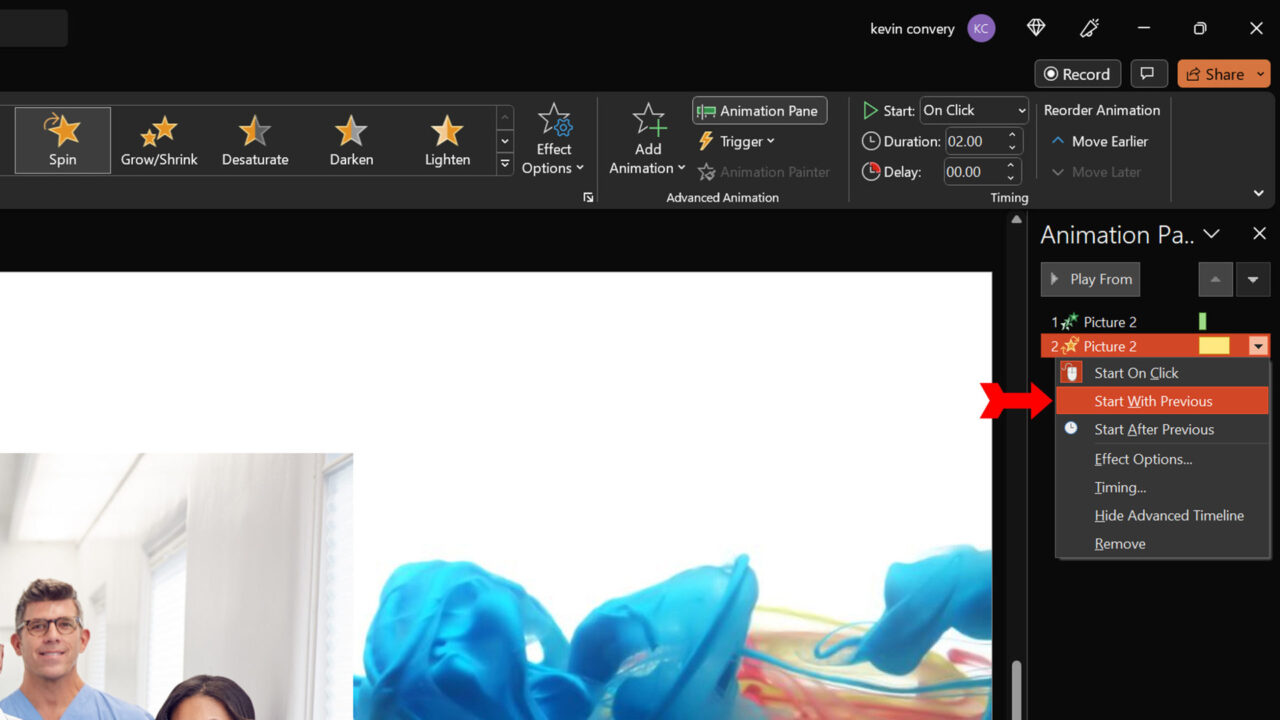Viewport: 1280px width, 720px height.
Task: Open the comments pane
Action: 1148,73
